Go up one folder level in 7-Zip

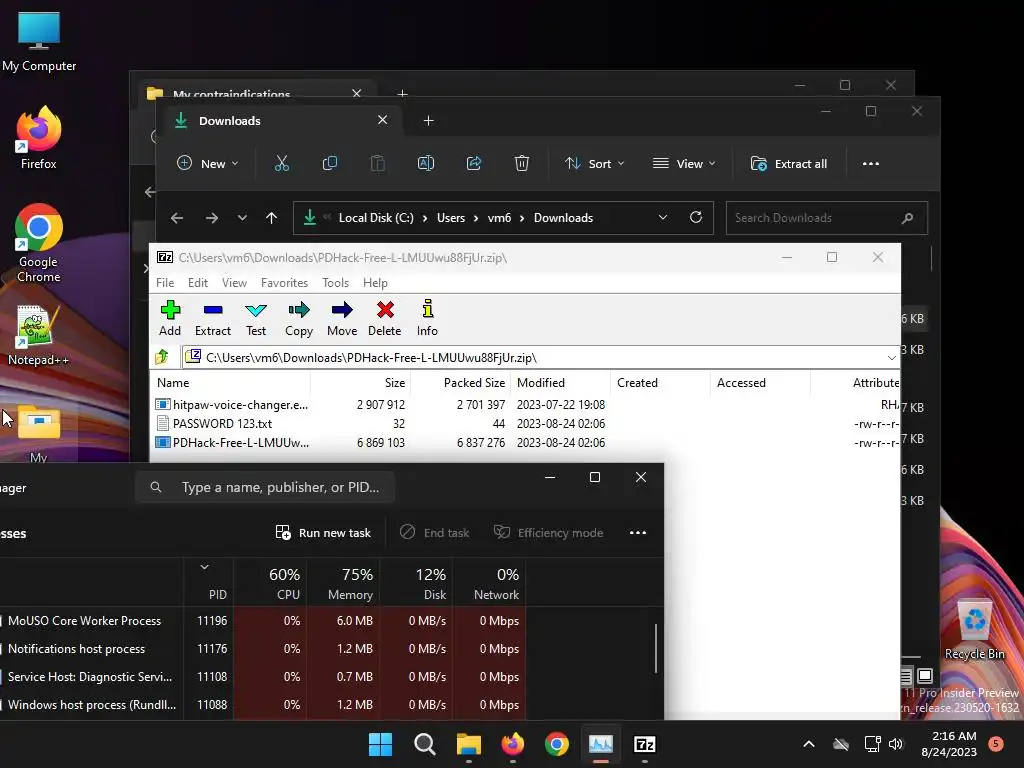pyautogui.click(x=162, y=357)
